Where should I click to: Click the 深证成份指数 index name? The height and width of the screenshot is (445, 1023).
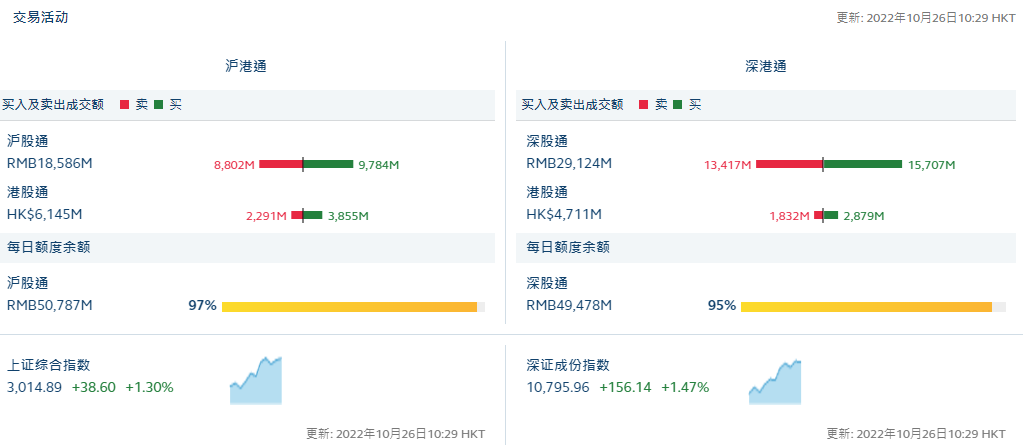coord(574,366)
